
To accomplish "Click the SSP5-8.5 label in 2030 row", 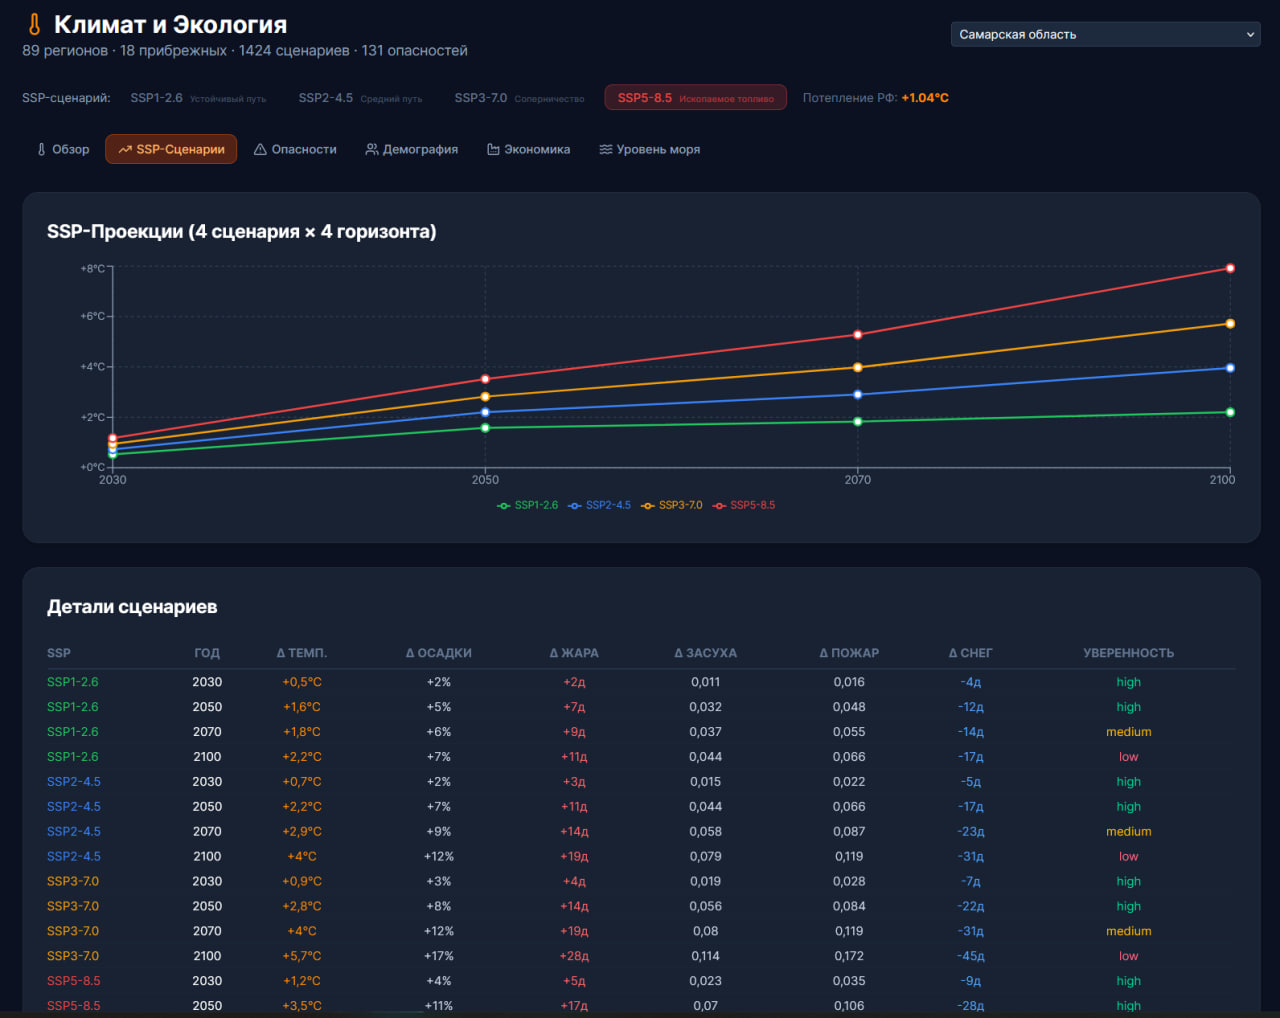I will click(x=74, y=981).
